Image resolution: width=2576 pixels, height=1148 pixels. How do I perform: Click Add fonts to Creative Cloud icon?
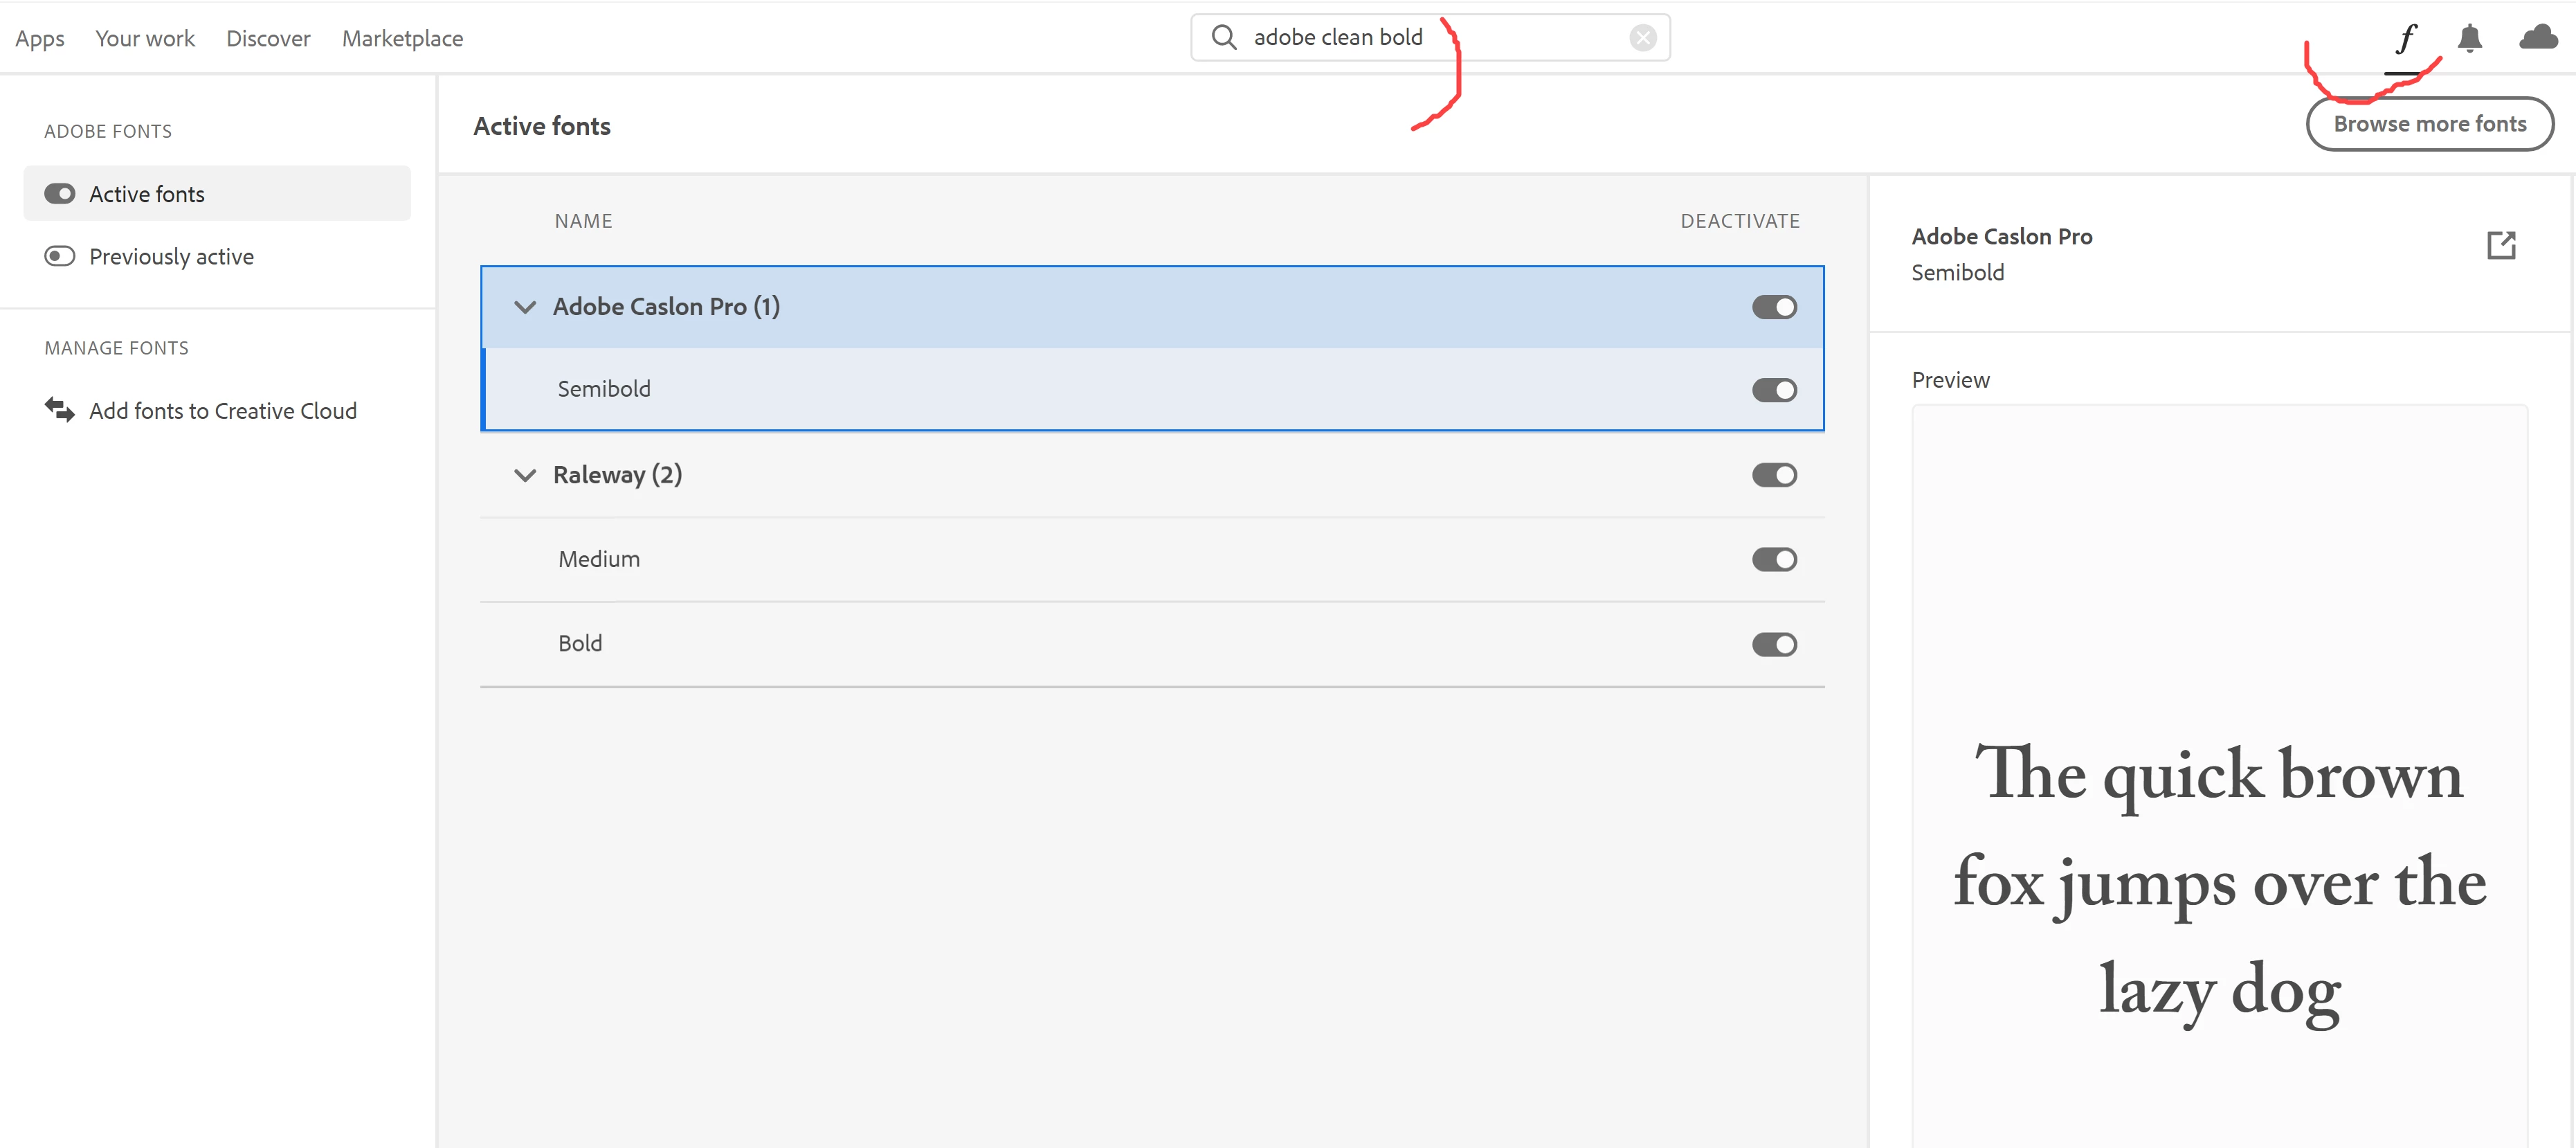point(59,410)
